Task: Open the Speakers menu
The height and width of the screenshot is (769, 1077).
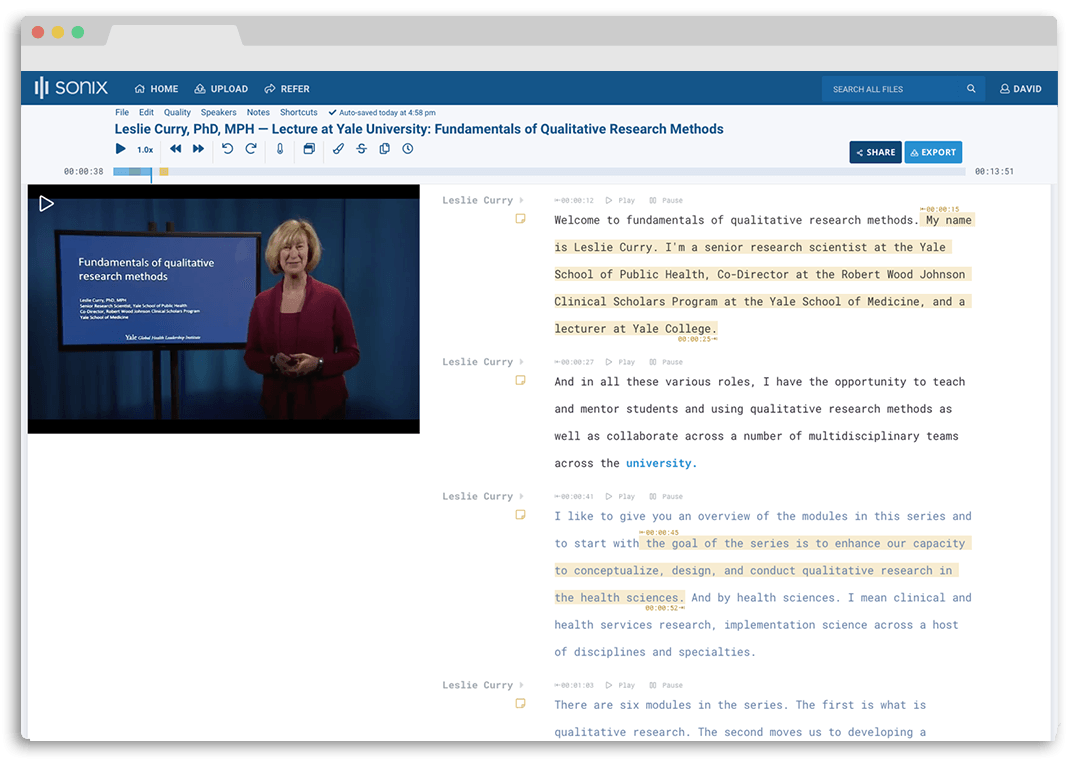Action: click(x=218, y=112)
